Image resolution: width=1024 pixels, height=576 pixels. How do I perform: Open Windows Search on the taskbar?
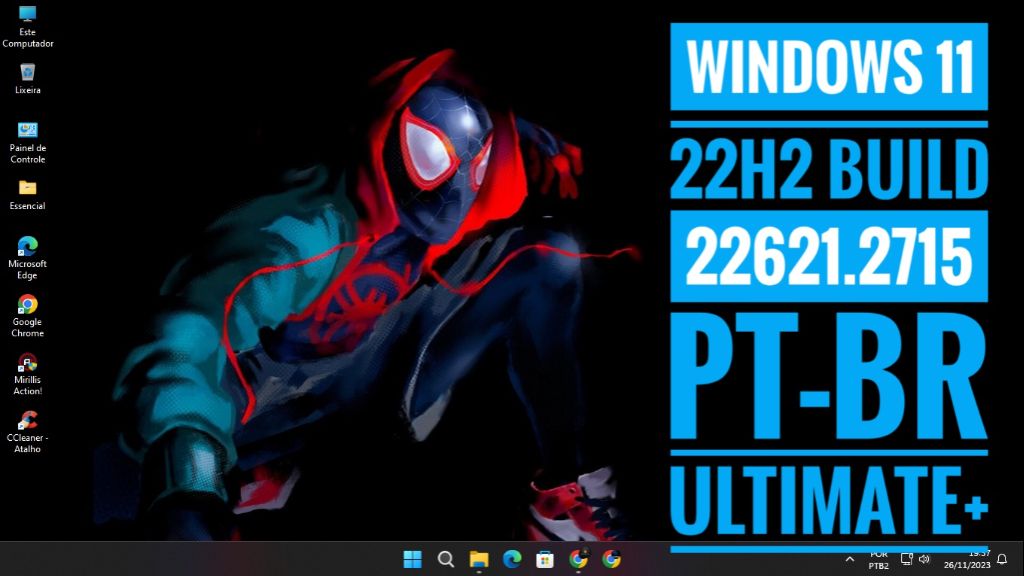[445, 560]
